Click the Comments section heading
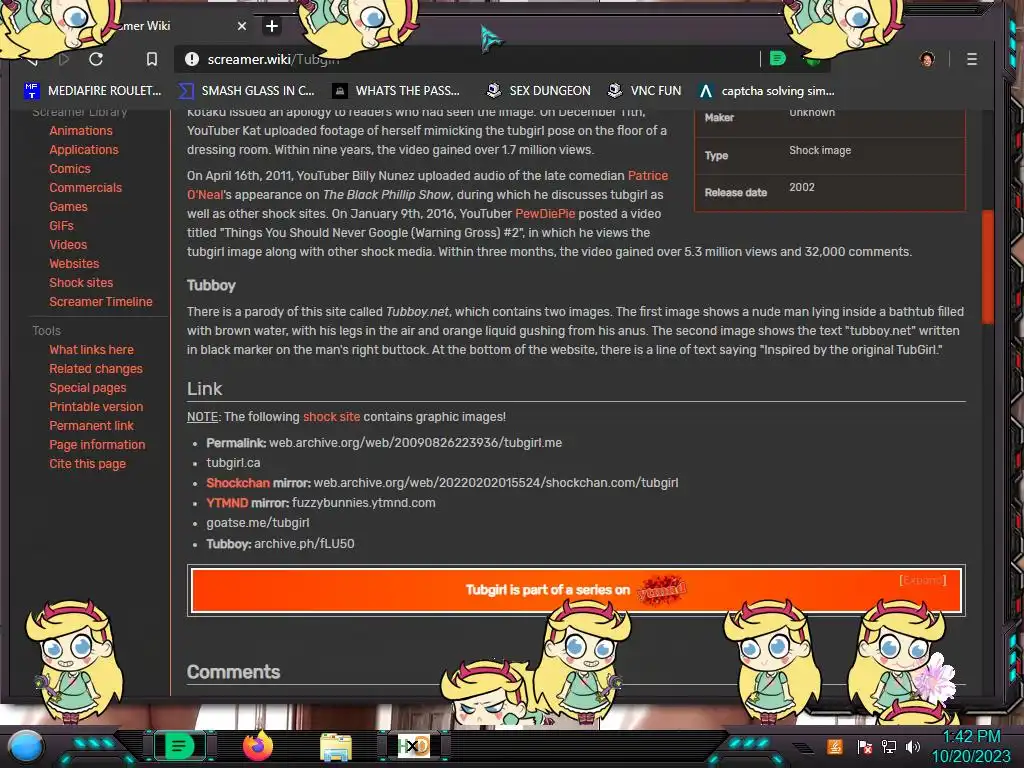This screenshot has width=1024, height=768. click(233, 672)
